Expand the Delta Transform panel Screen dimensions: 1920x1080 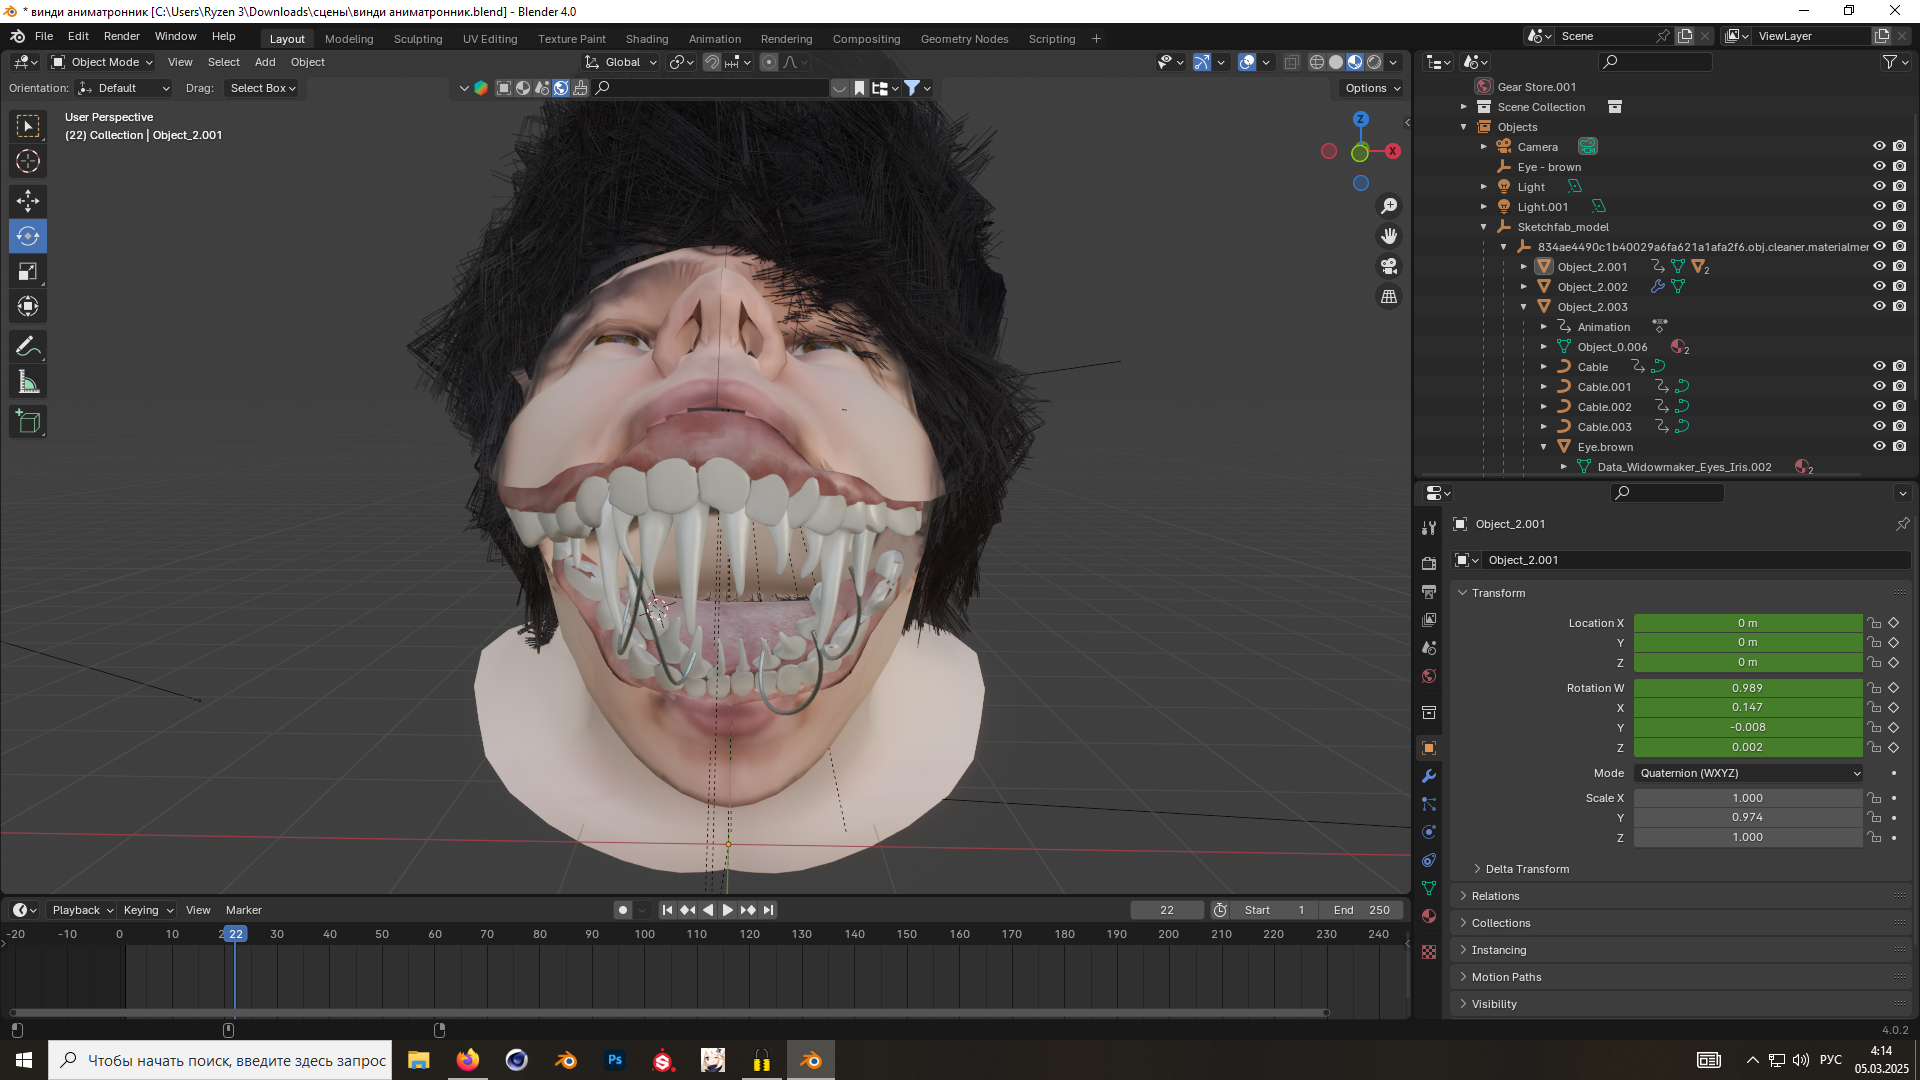click(1526, 869)
